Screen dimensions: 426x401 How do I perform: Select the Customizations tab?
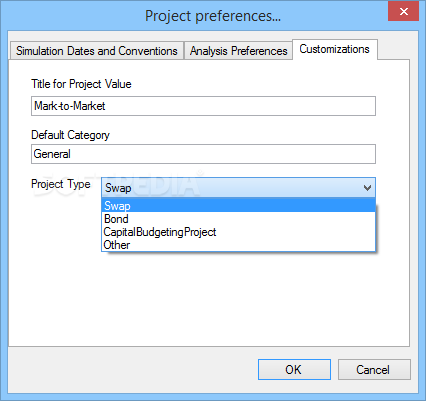coord(335,49)
